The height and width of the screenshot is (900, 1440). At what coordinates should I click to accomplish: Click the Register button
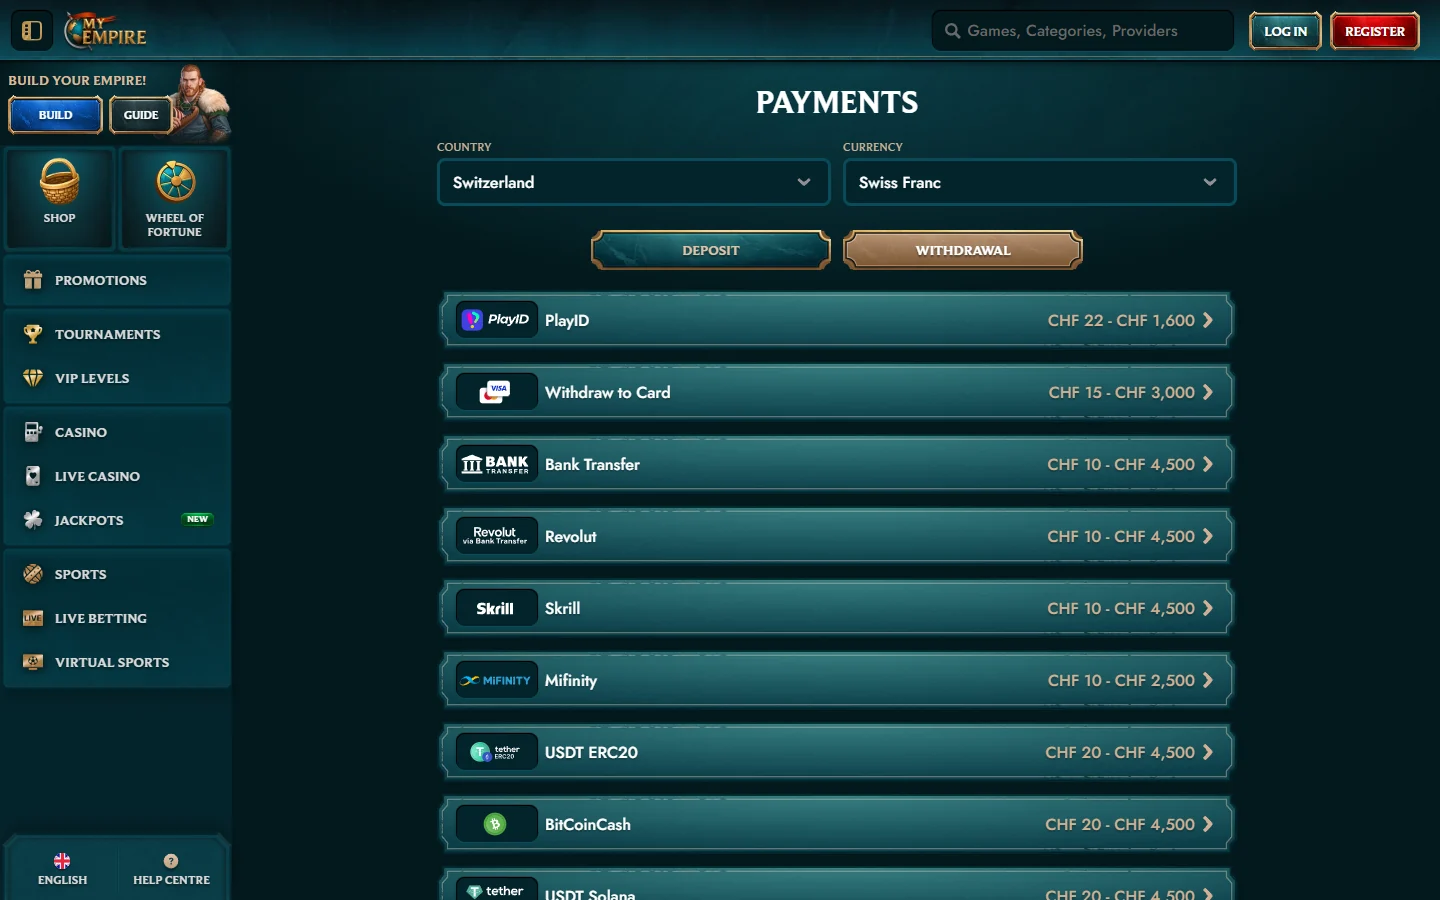tap(1375, 31)
